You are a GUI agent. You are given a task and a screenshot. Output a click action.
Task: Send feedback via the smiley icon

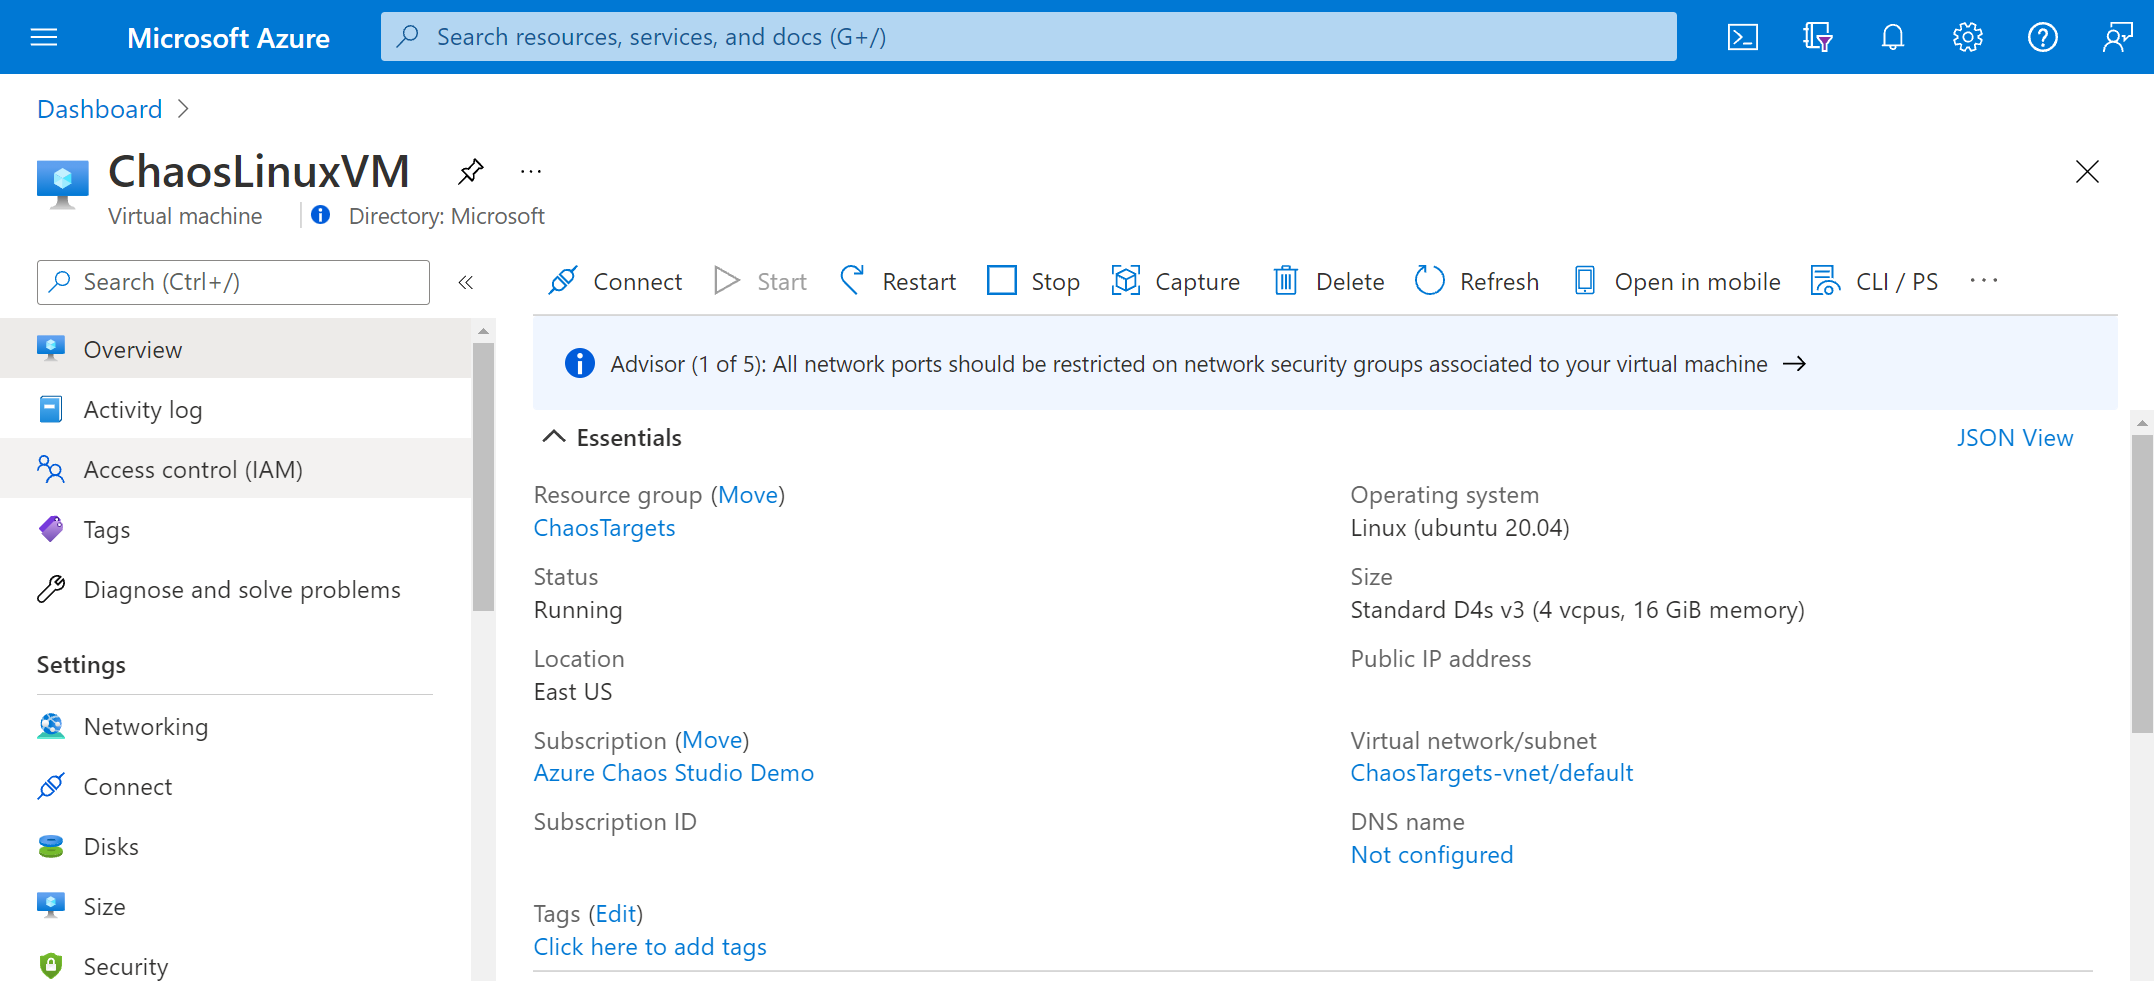tap(2117, 37)
